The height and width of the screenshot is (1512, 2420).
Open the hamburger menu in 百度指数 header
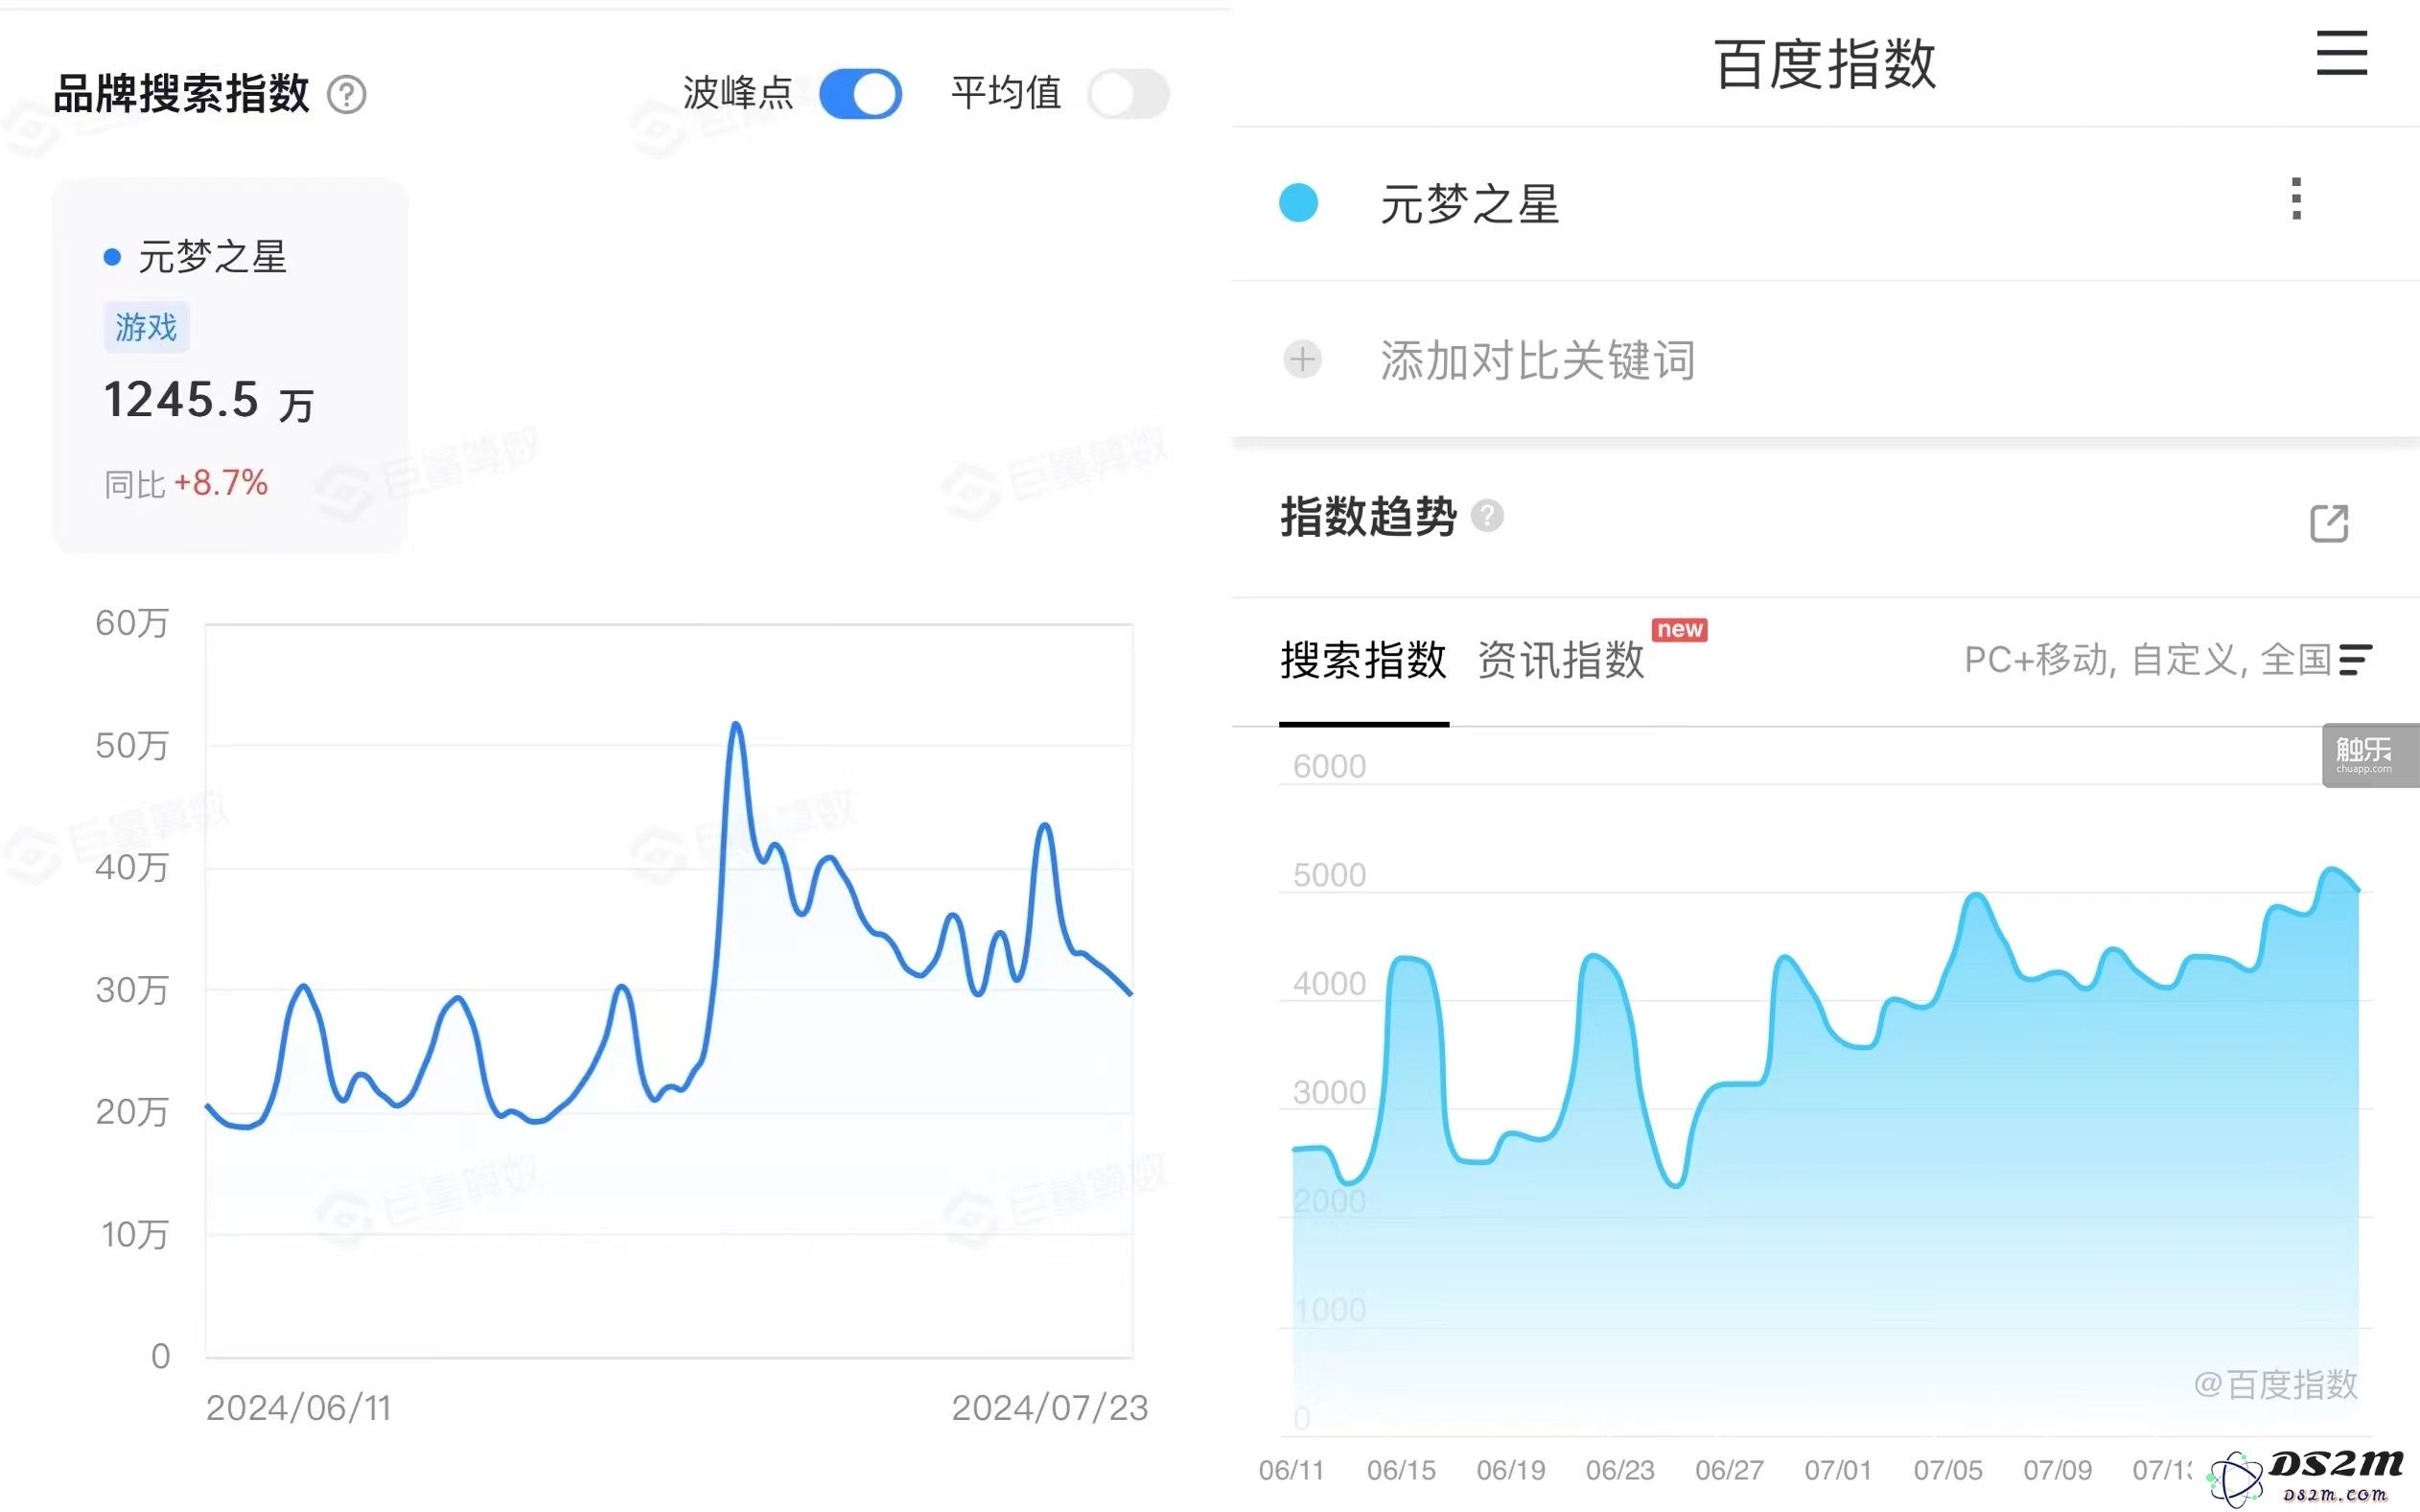coord(2341,53)
